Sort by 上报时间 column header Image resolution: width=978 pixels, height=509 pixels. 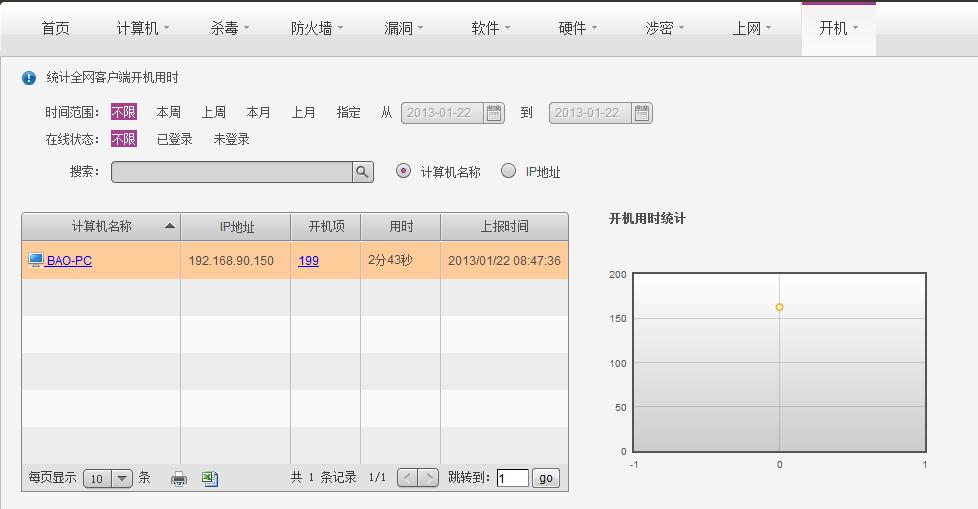click(504, 226)
